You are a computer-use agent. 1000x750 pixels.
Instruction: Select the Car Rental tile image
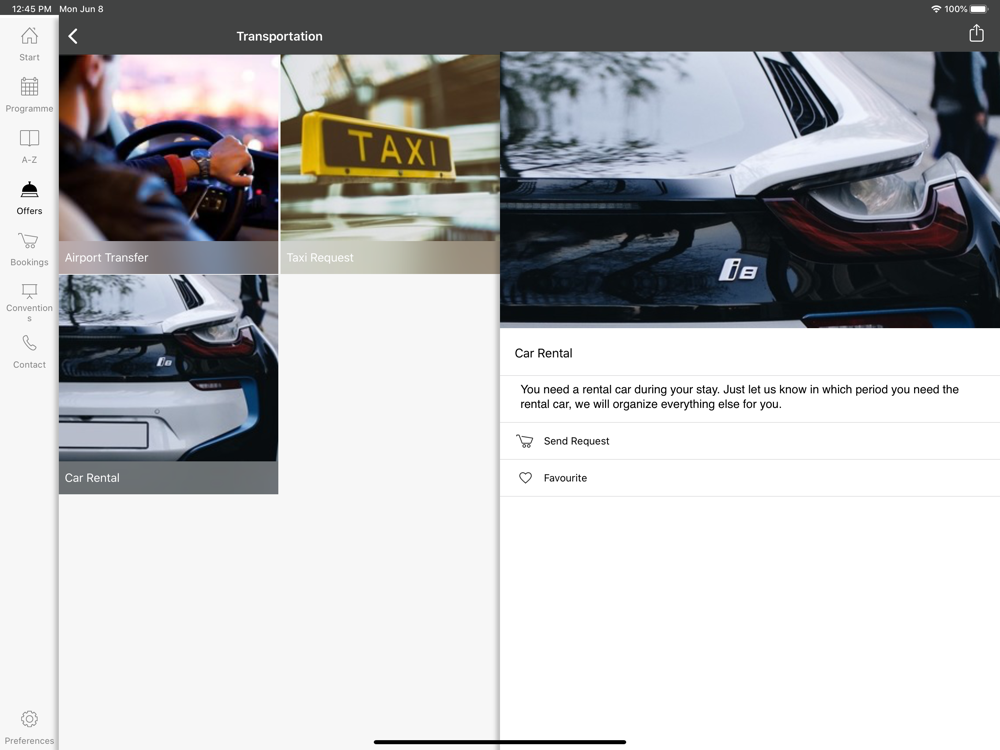(x=168, y=368)
